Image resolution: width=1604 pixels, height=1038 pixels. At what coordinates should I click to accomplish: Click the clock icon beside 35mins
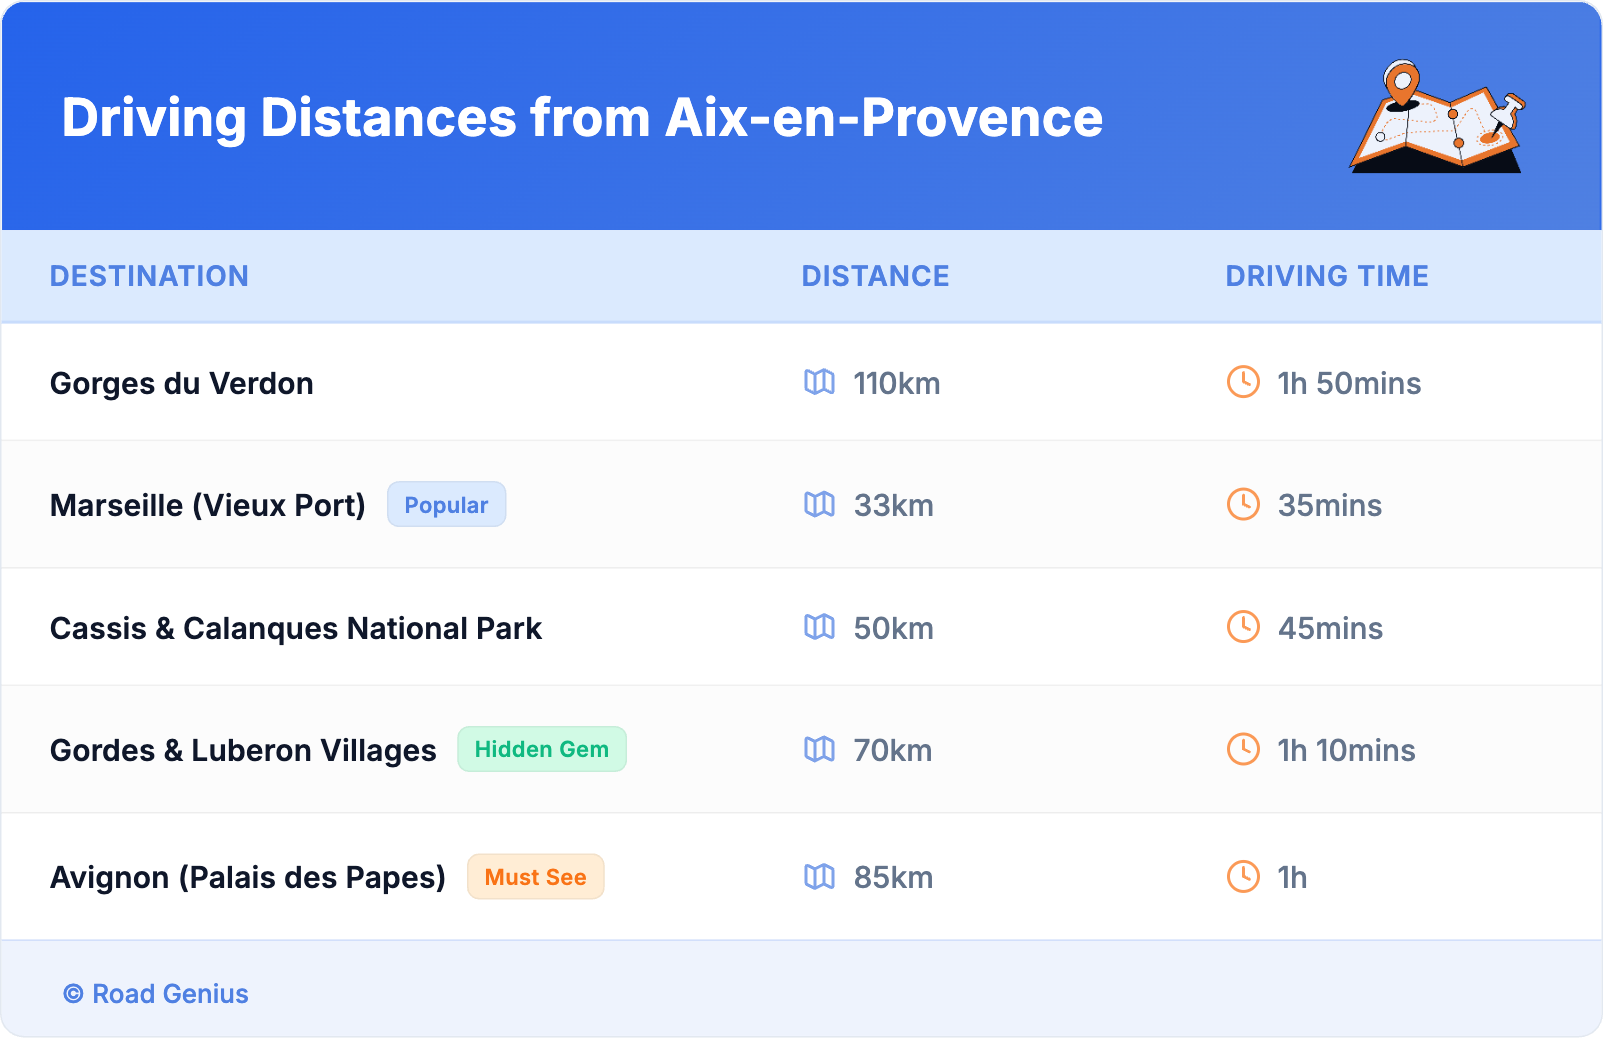pyautogui.click(x=1243, y=505)
